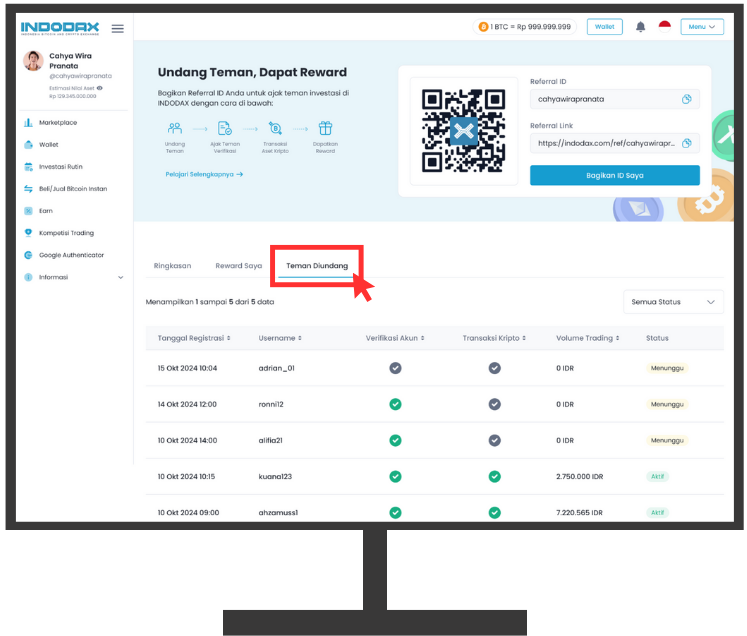
Task: Sort by Volume Trading column
Action: point(587,338)
